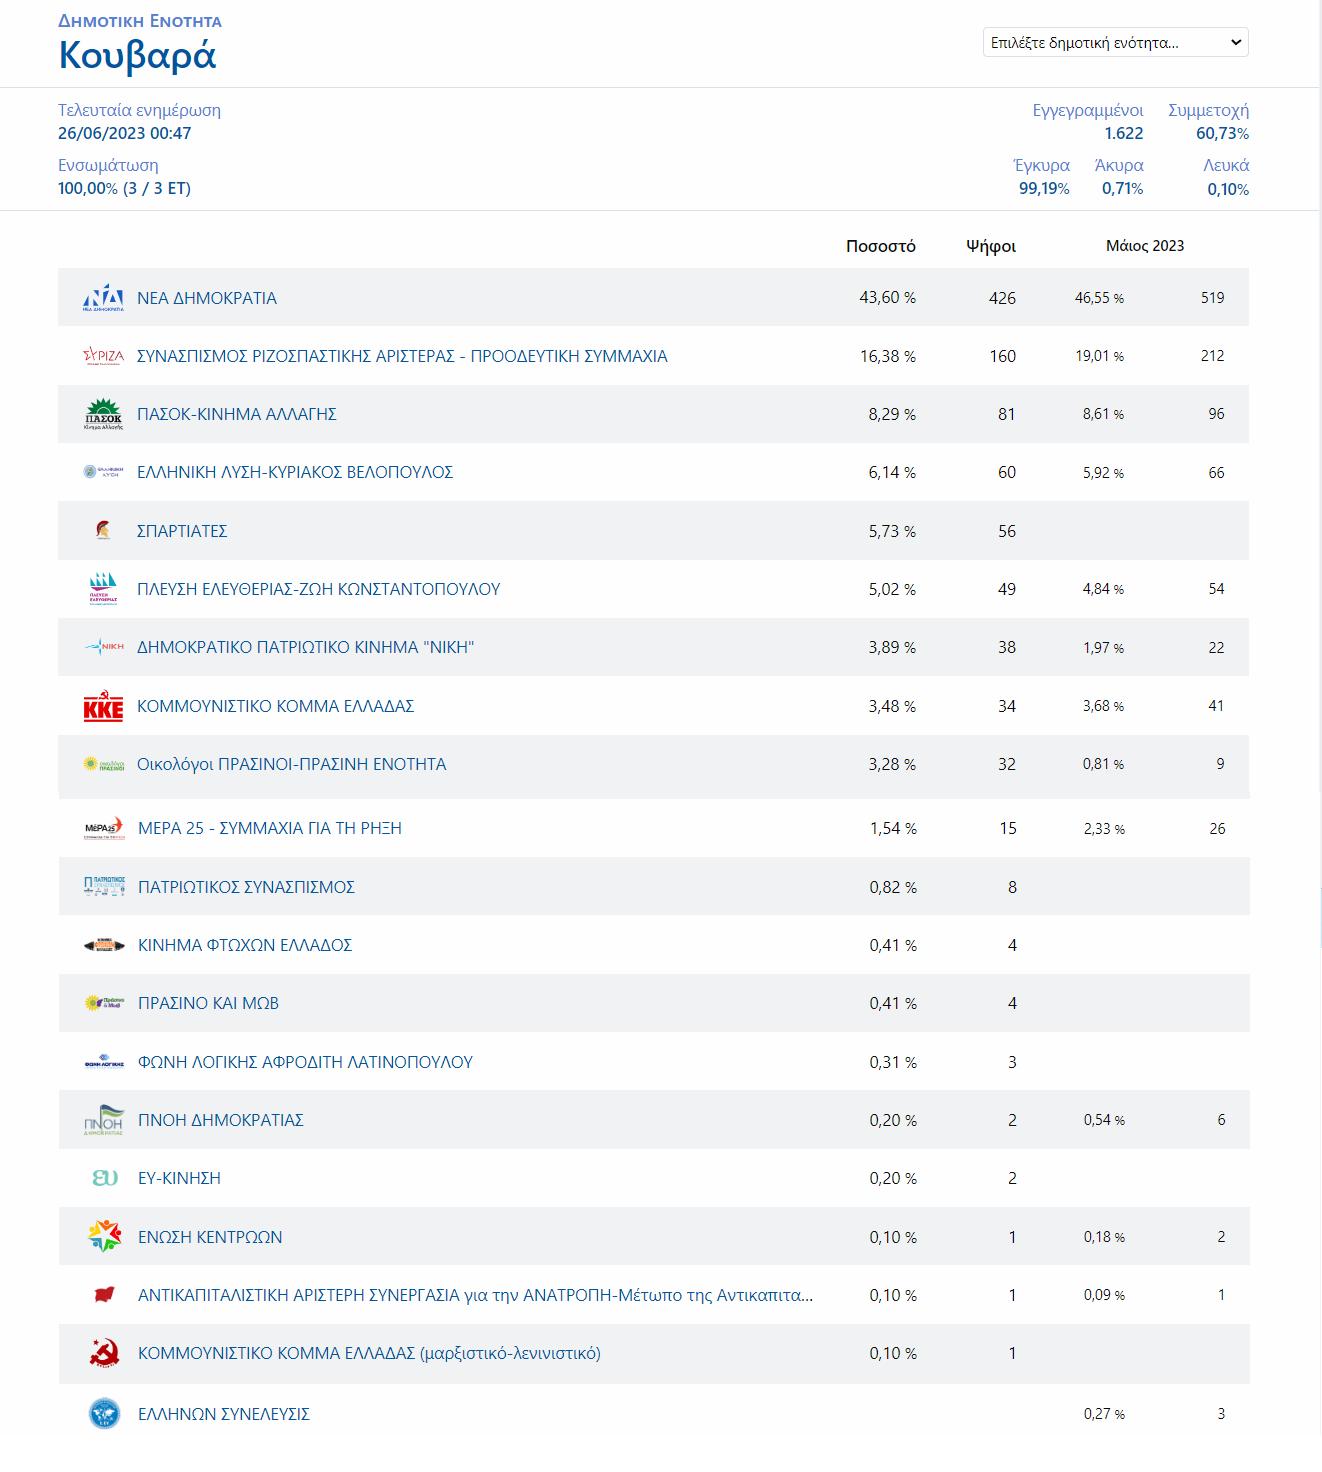Open the ΣΠΑΡΤΙΑΤΕΣ party link
This screenshot has width=1322, height=1472.
tap(182, 531)
